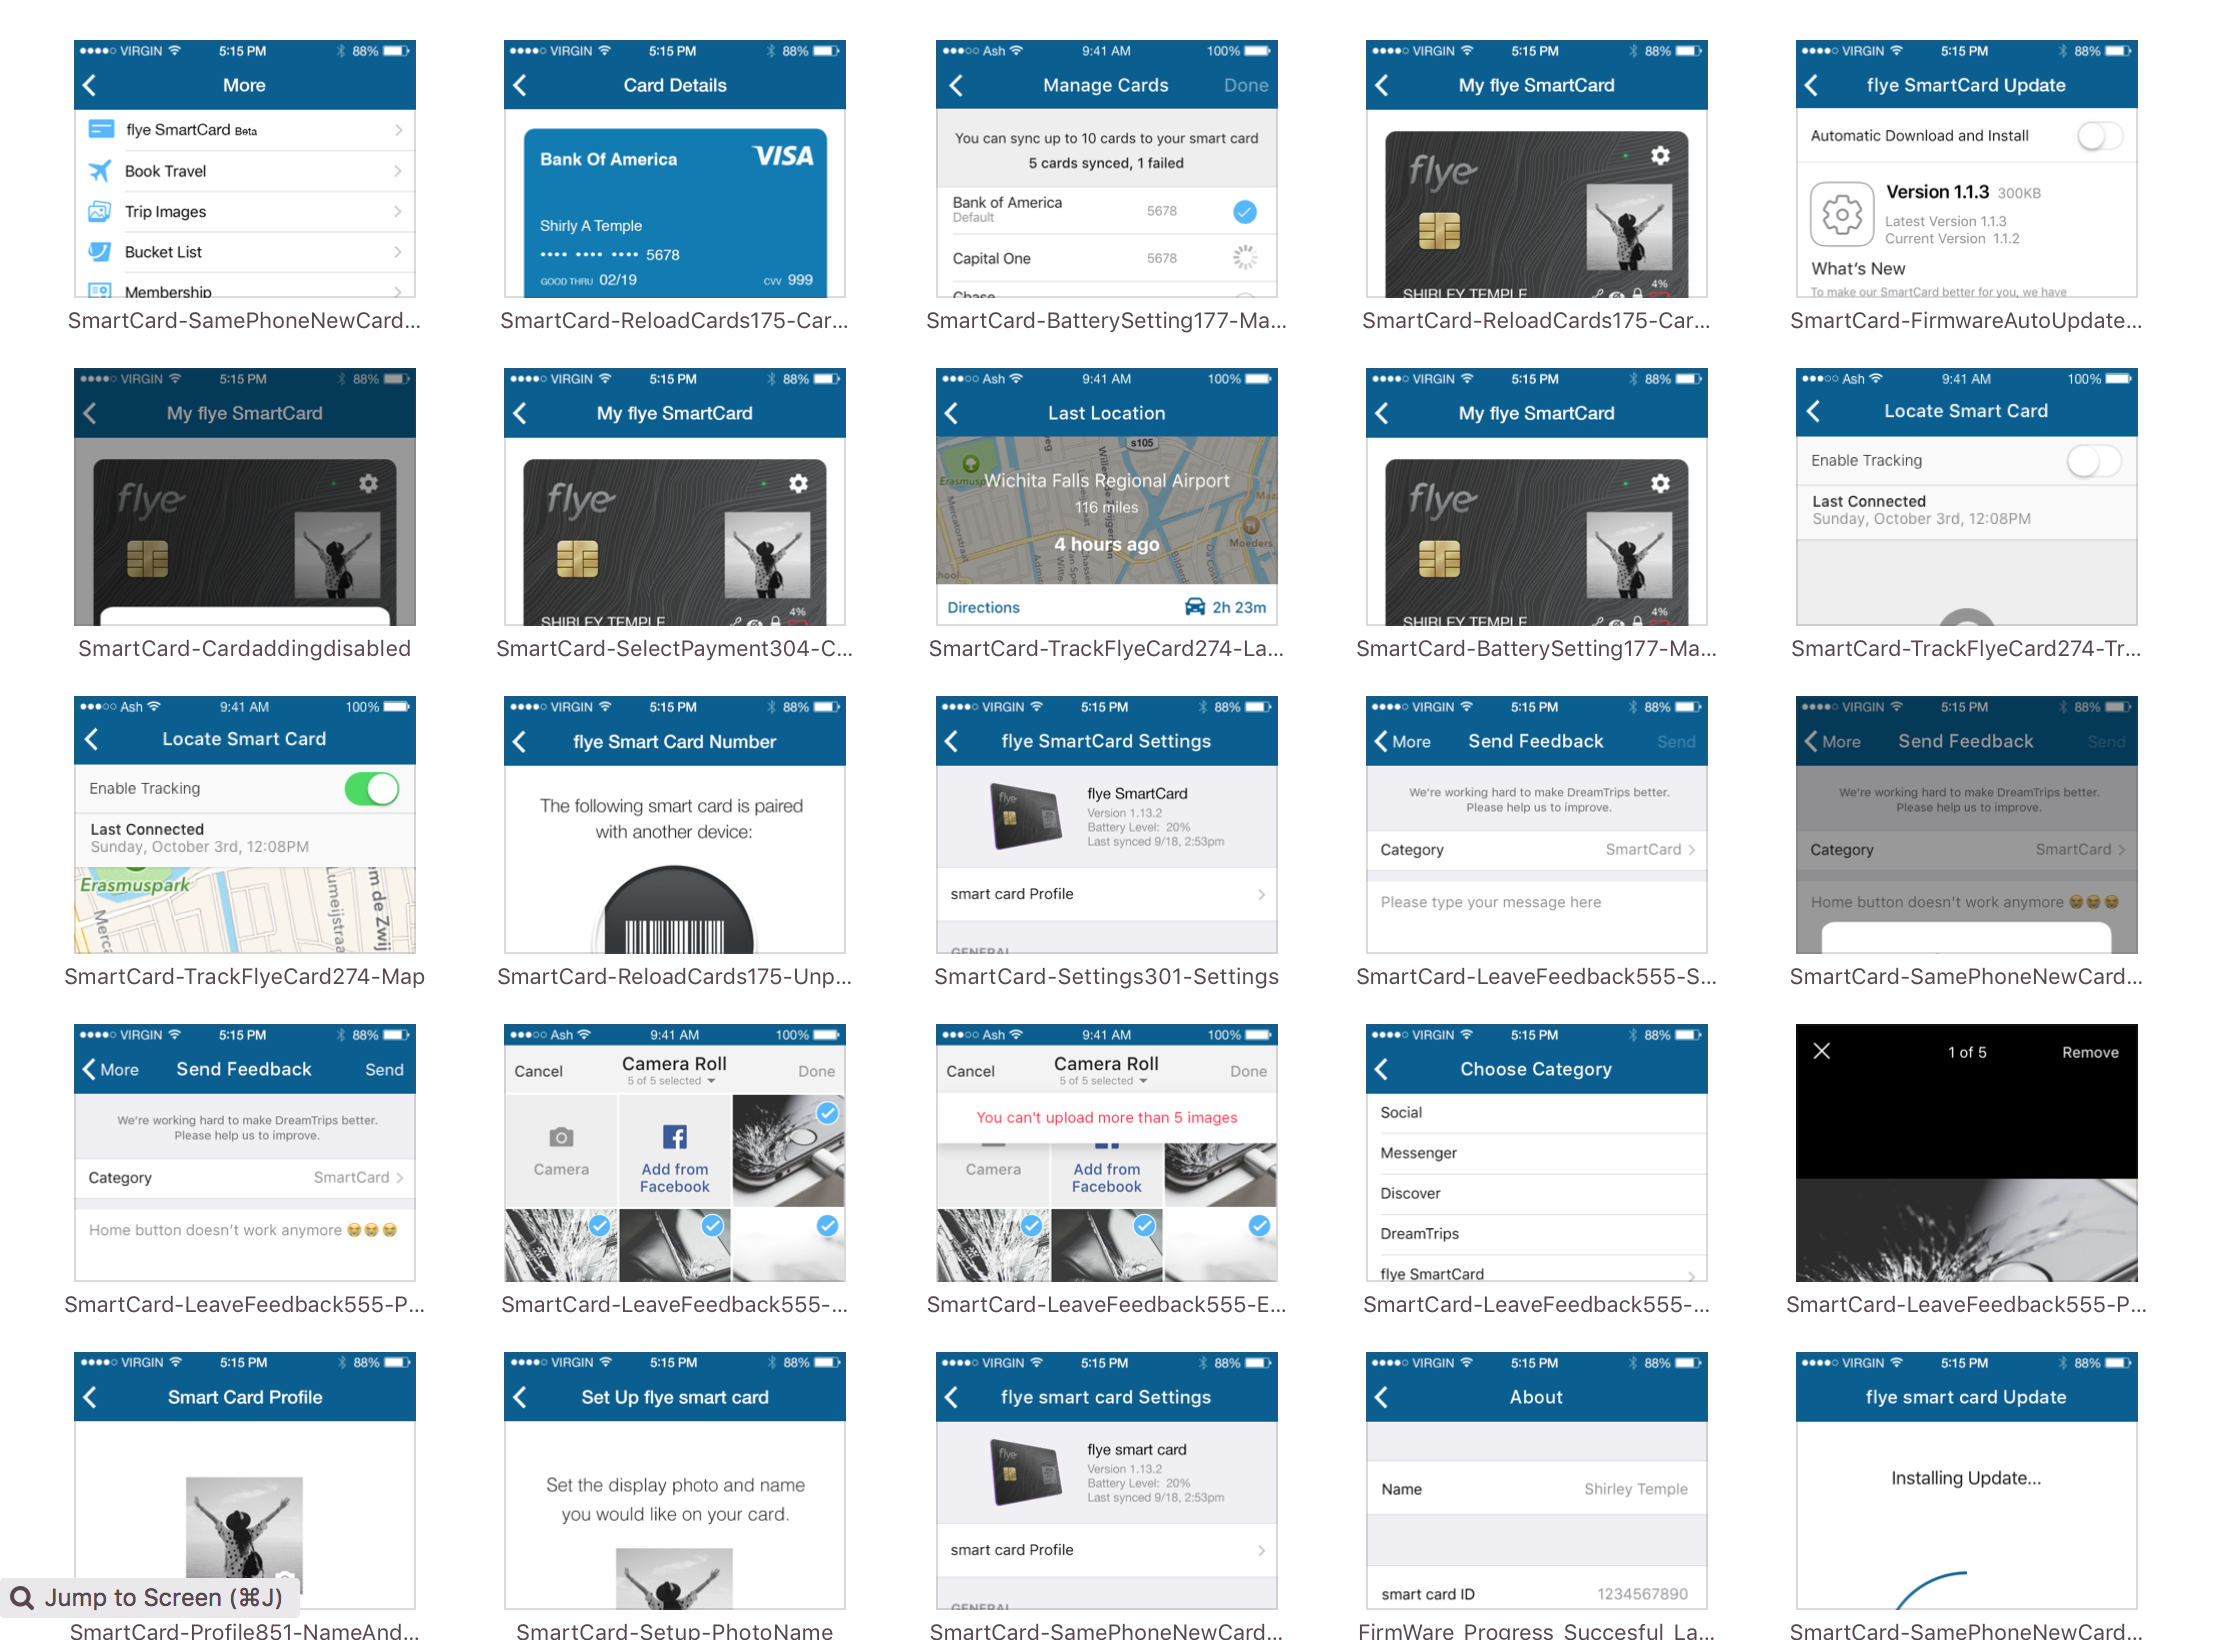This screenshot has height=1640, width=2224.
Task: Open the SmartCard-Cardaddingdisabled screen thumbnail
Action: [x=245, y=497]
